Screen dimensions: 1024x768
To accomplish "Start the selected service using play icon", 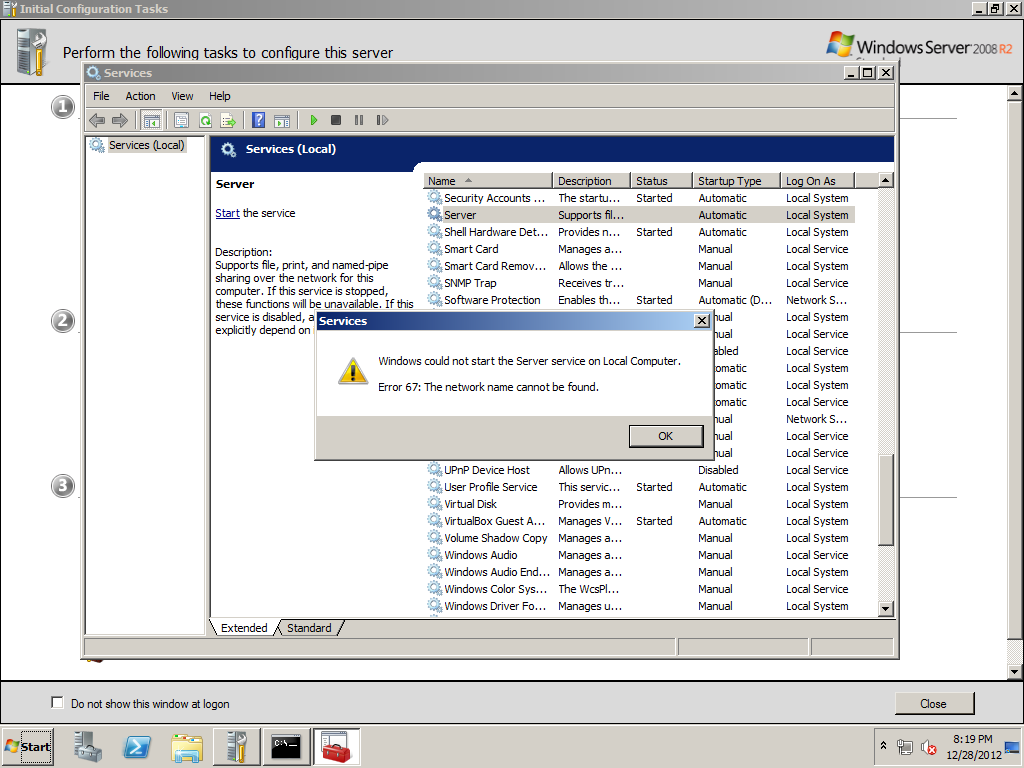I will coord(314,120).
